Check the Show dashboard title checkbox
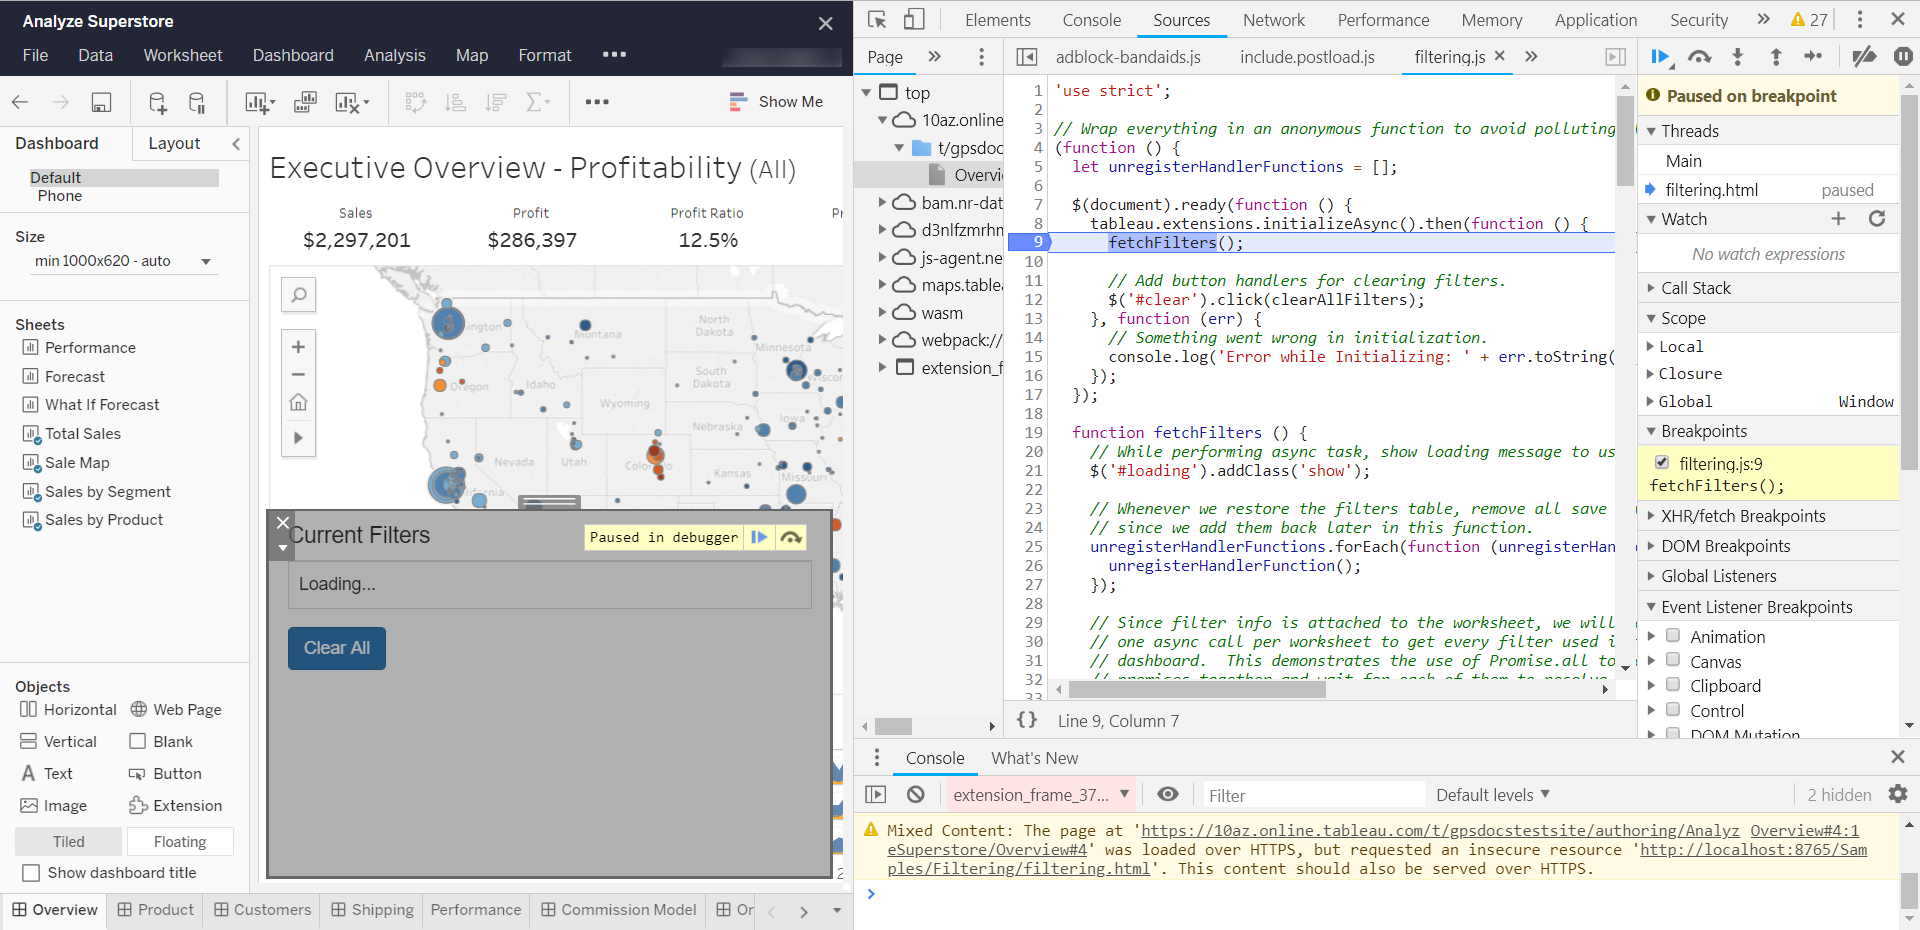The image size is (1920, 930). [32, 873]
